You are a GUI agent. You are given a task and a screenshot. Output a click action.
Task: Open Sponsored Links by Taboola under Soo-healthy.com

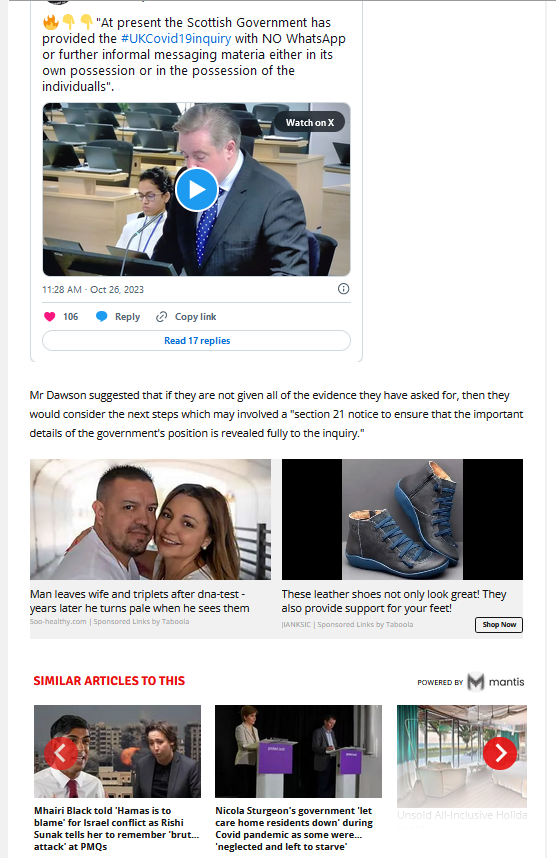141,622
